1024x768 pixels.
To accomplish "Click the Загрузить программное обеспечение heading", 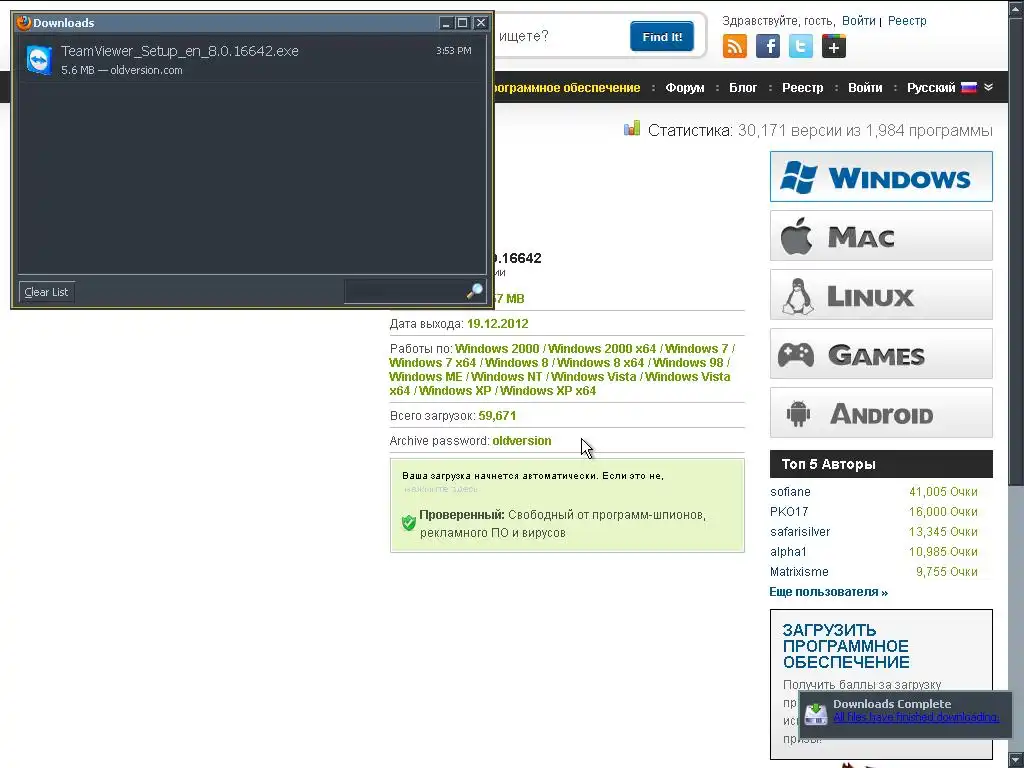I will click(x=846, y=646).
